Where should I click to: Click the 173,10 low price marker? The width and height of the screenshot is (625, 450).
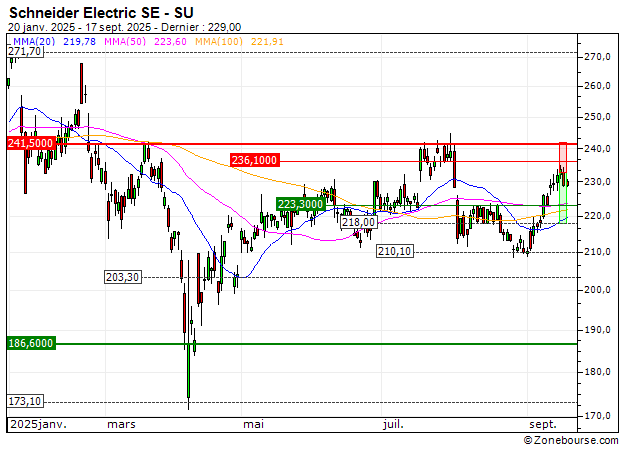(25, 402)
